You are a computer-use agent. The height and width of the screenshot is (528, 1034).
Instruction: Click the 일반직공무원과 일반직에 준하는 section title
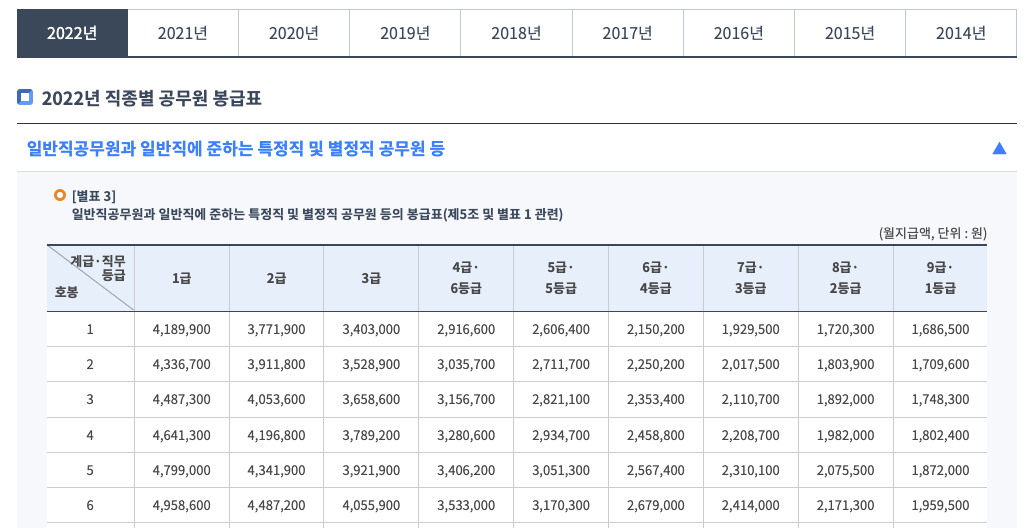(x=235, y=148)
